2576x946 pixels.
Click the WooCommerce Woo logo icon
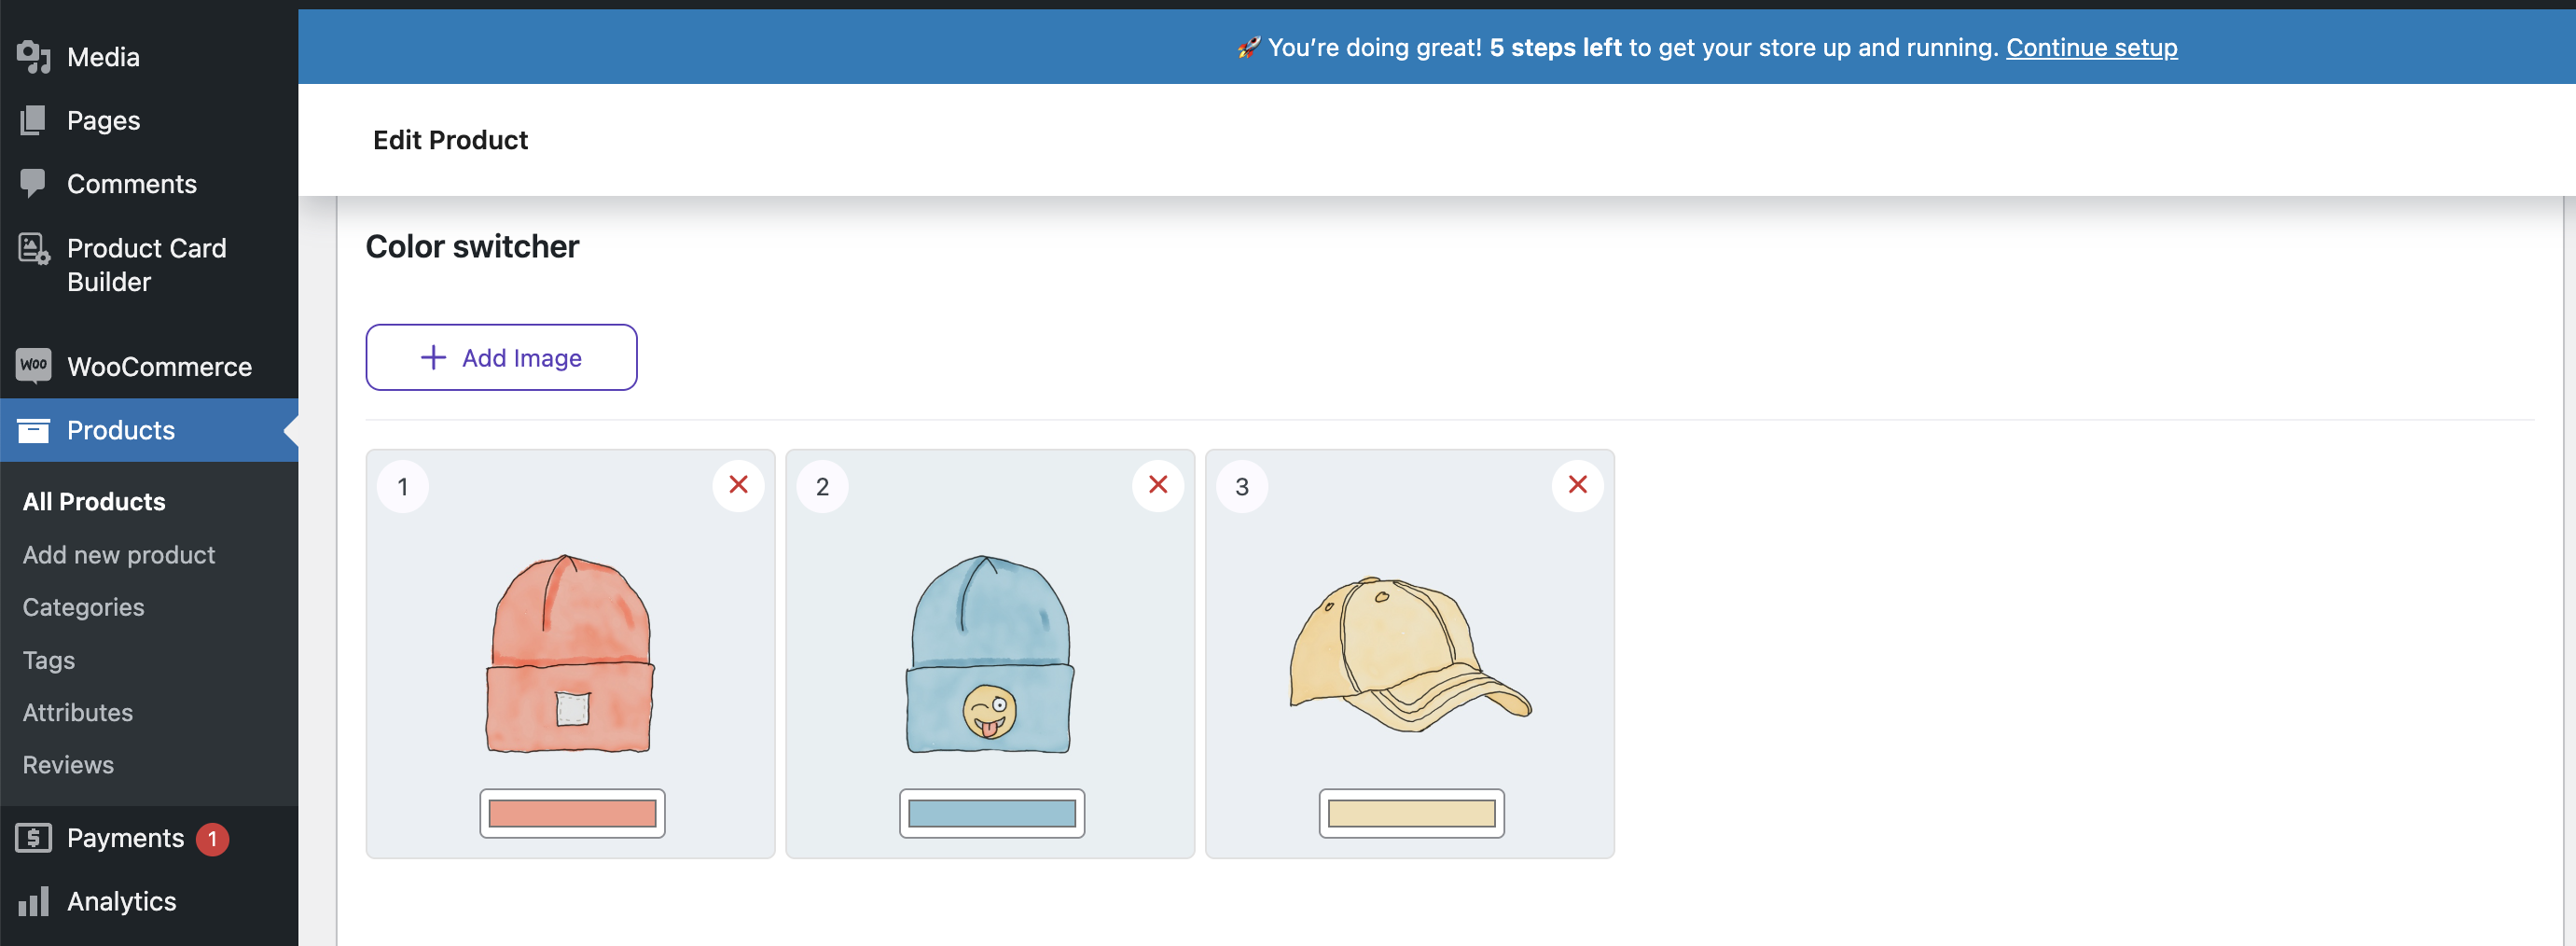click(33, 365)
